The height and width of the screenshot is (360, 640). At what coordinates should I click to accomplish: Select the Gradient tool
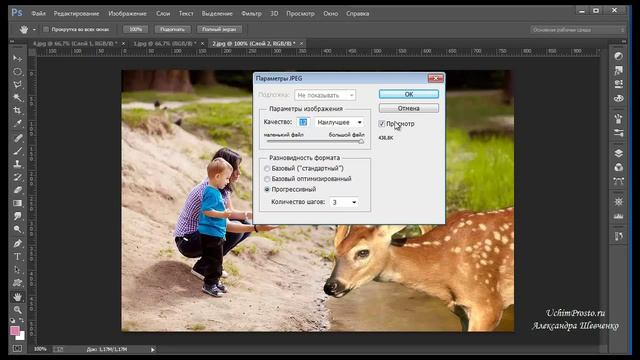point(17,203)
